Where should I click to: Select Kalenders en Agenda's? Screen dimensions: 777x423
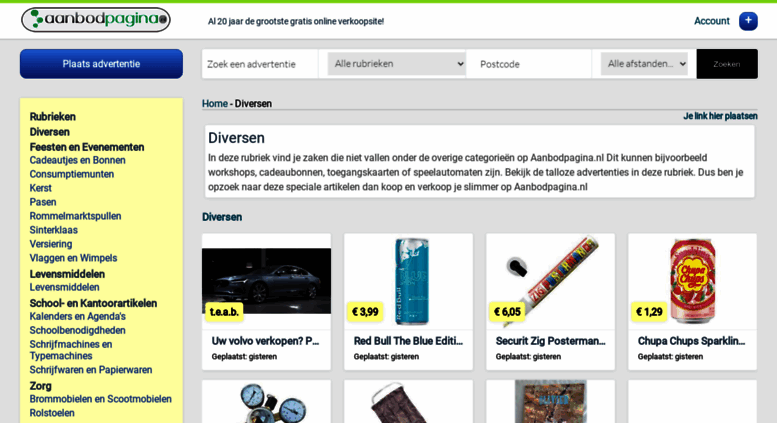click(77, 316)
